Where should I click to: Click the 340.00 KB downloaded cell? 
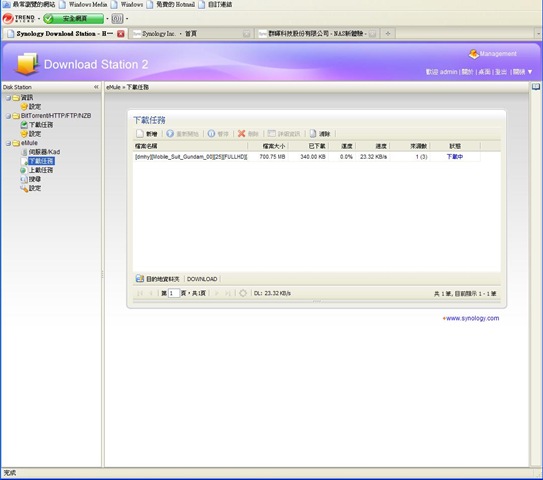[x=313, y=157]
